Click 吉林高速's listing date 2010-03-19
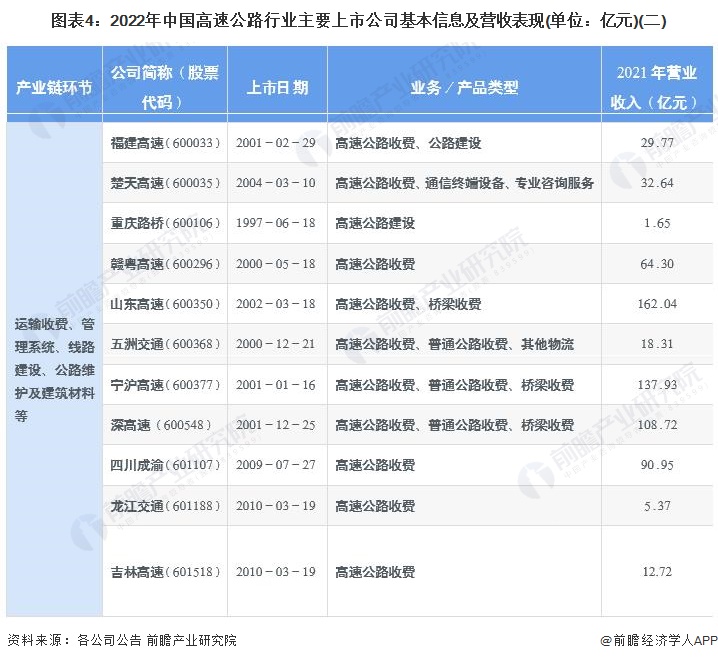This screenshot has width=718, height=661. tap(276, 572)
